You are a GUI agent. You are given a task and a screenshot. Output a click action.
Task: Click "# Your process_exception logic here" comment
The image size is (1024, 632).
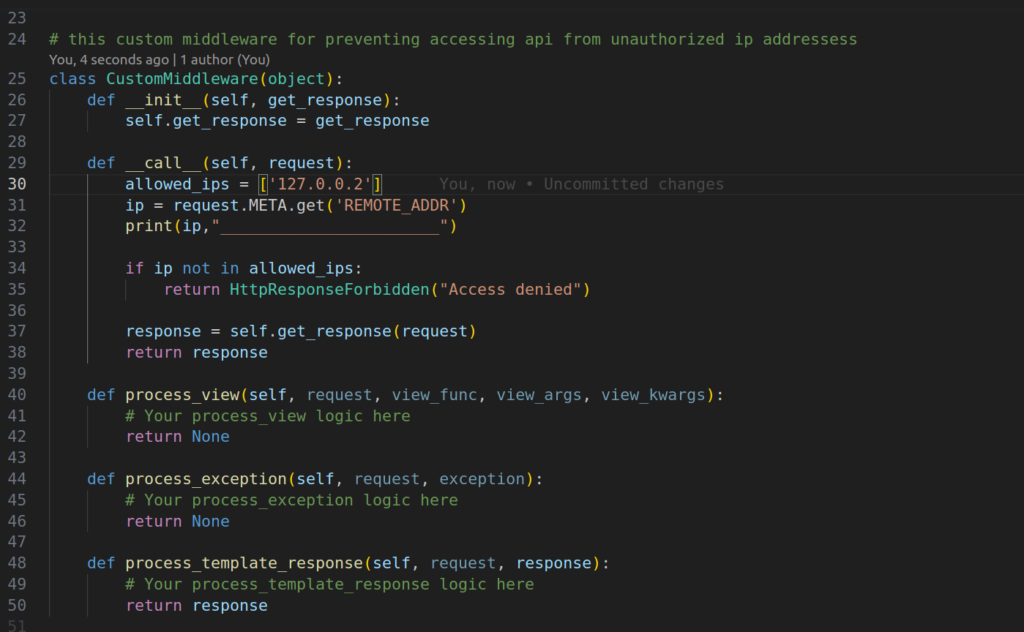click(291, 500)
